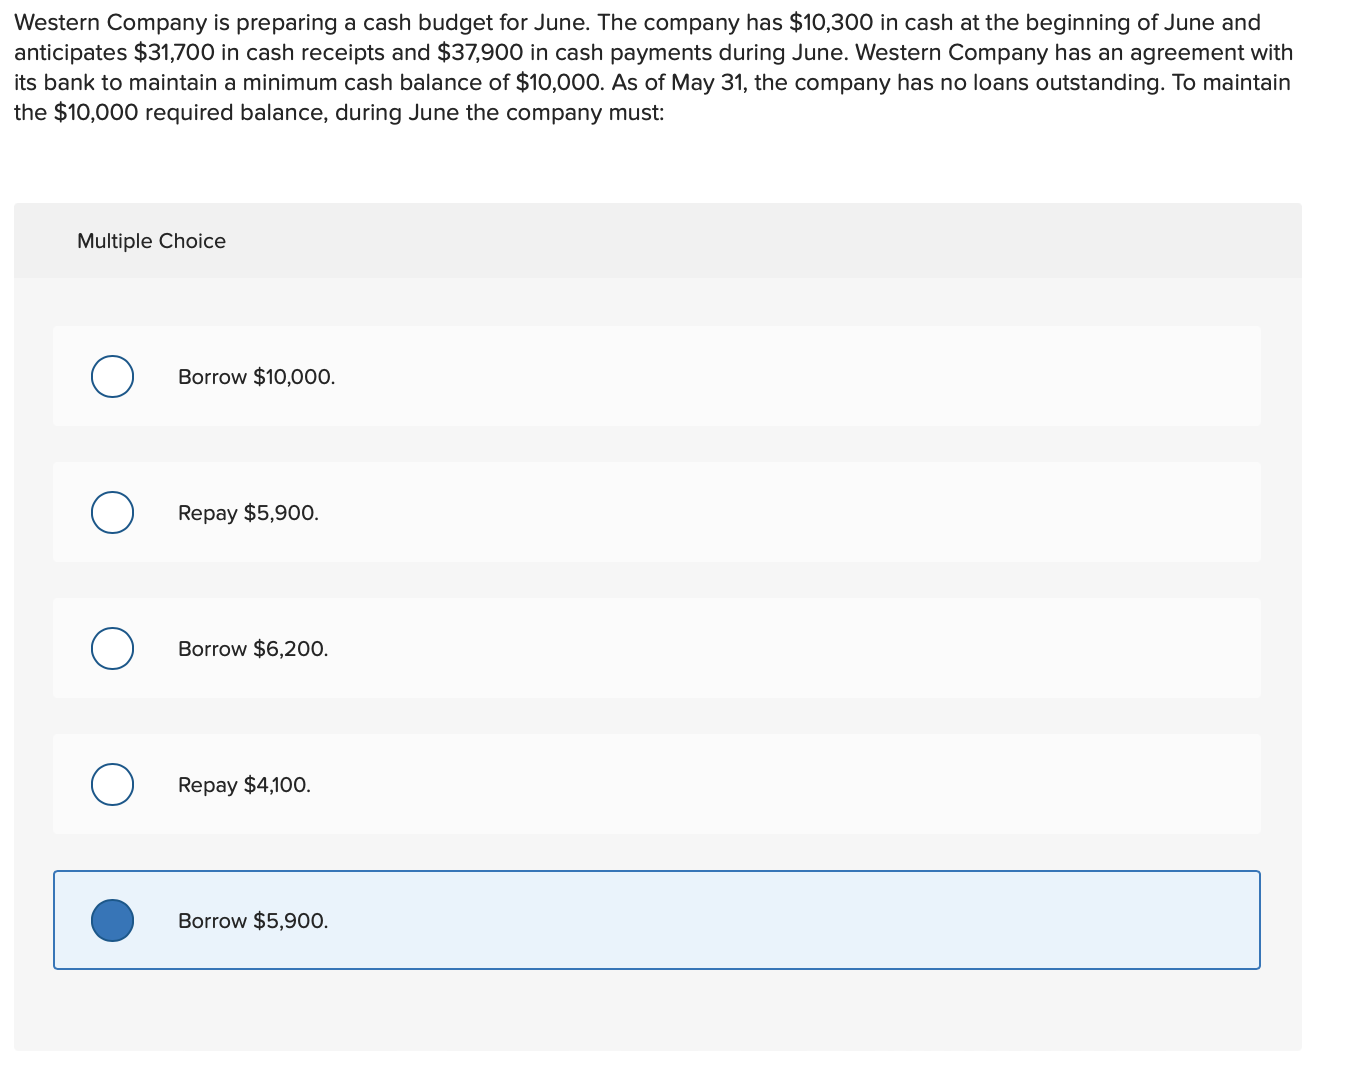This screenshot has height=1072, width=1364.
Task: Deselect the currently chosen 'Borrow $5,900' option
Action: [x=112, y=920]
